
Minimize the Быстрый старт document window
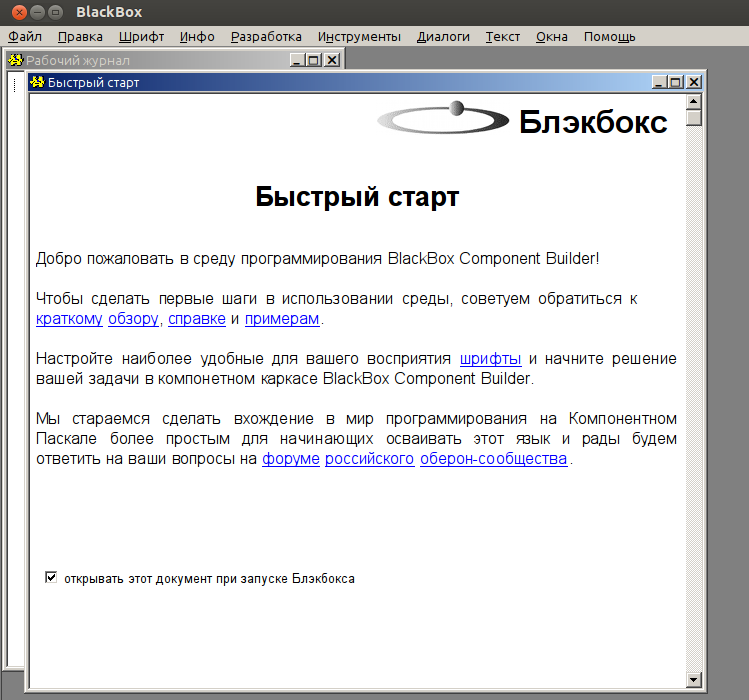point(659,83)
